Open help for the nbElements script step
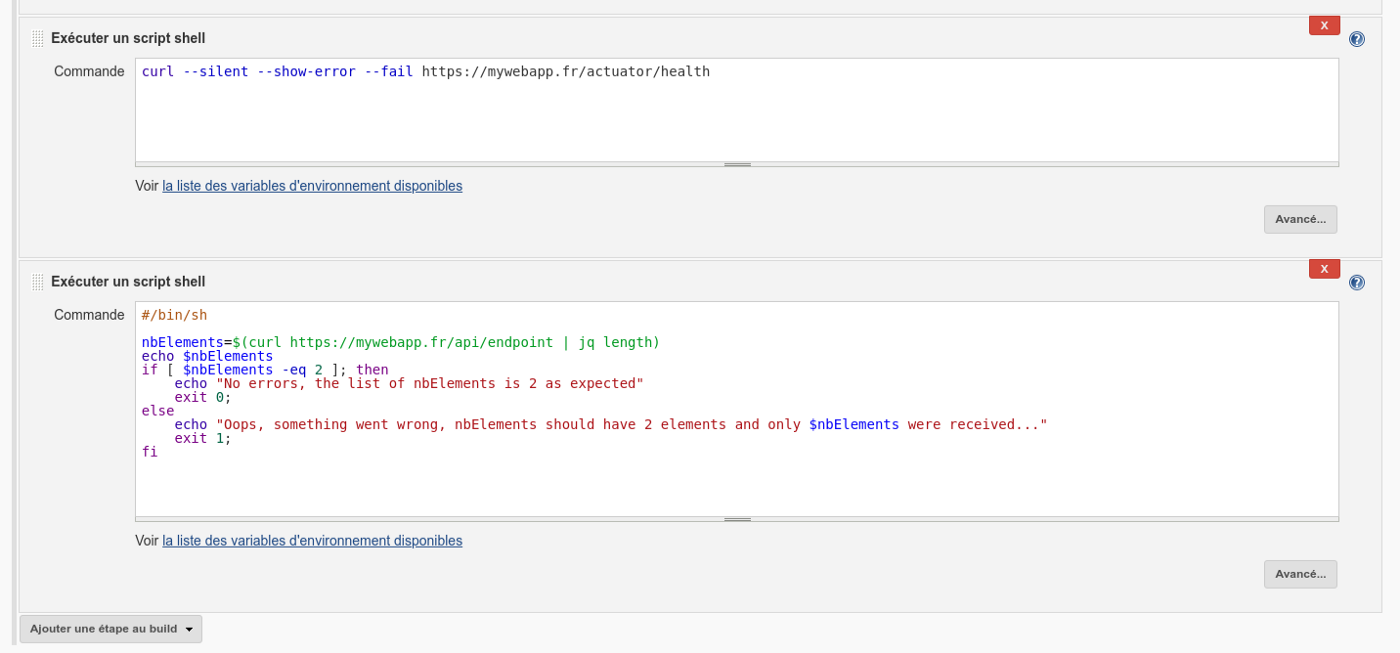The width and height of the screenshot is (1400, 653). [1356, 283]
